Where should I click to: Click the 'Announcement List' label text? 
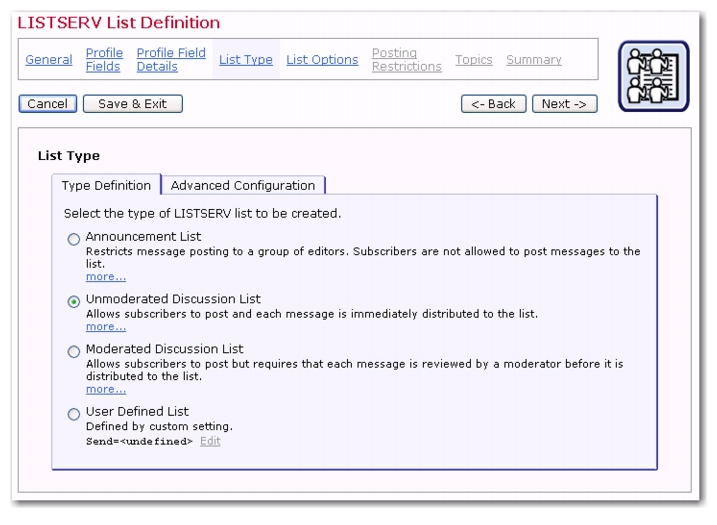(143, 236)
